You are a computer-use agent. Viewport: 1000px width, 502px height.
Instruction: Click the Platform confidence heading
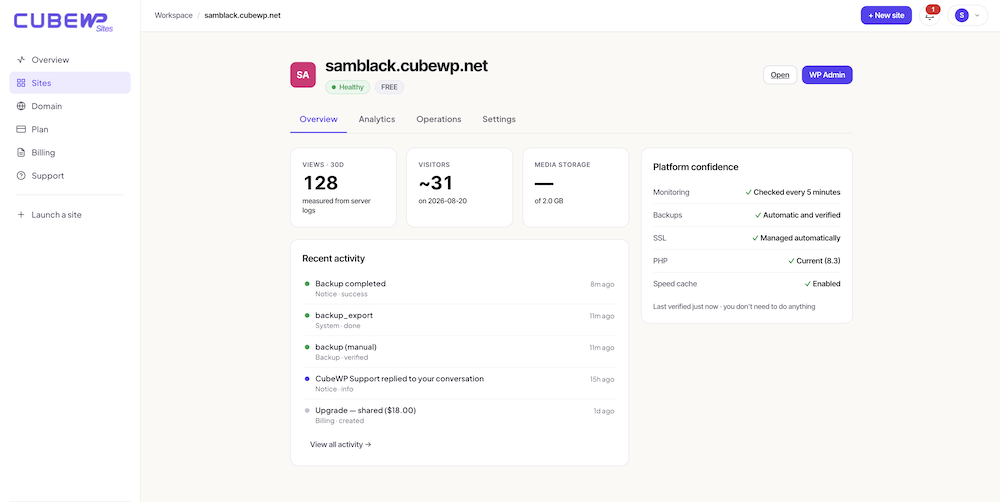696,167
